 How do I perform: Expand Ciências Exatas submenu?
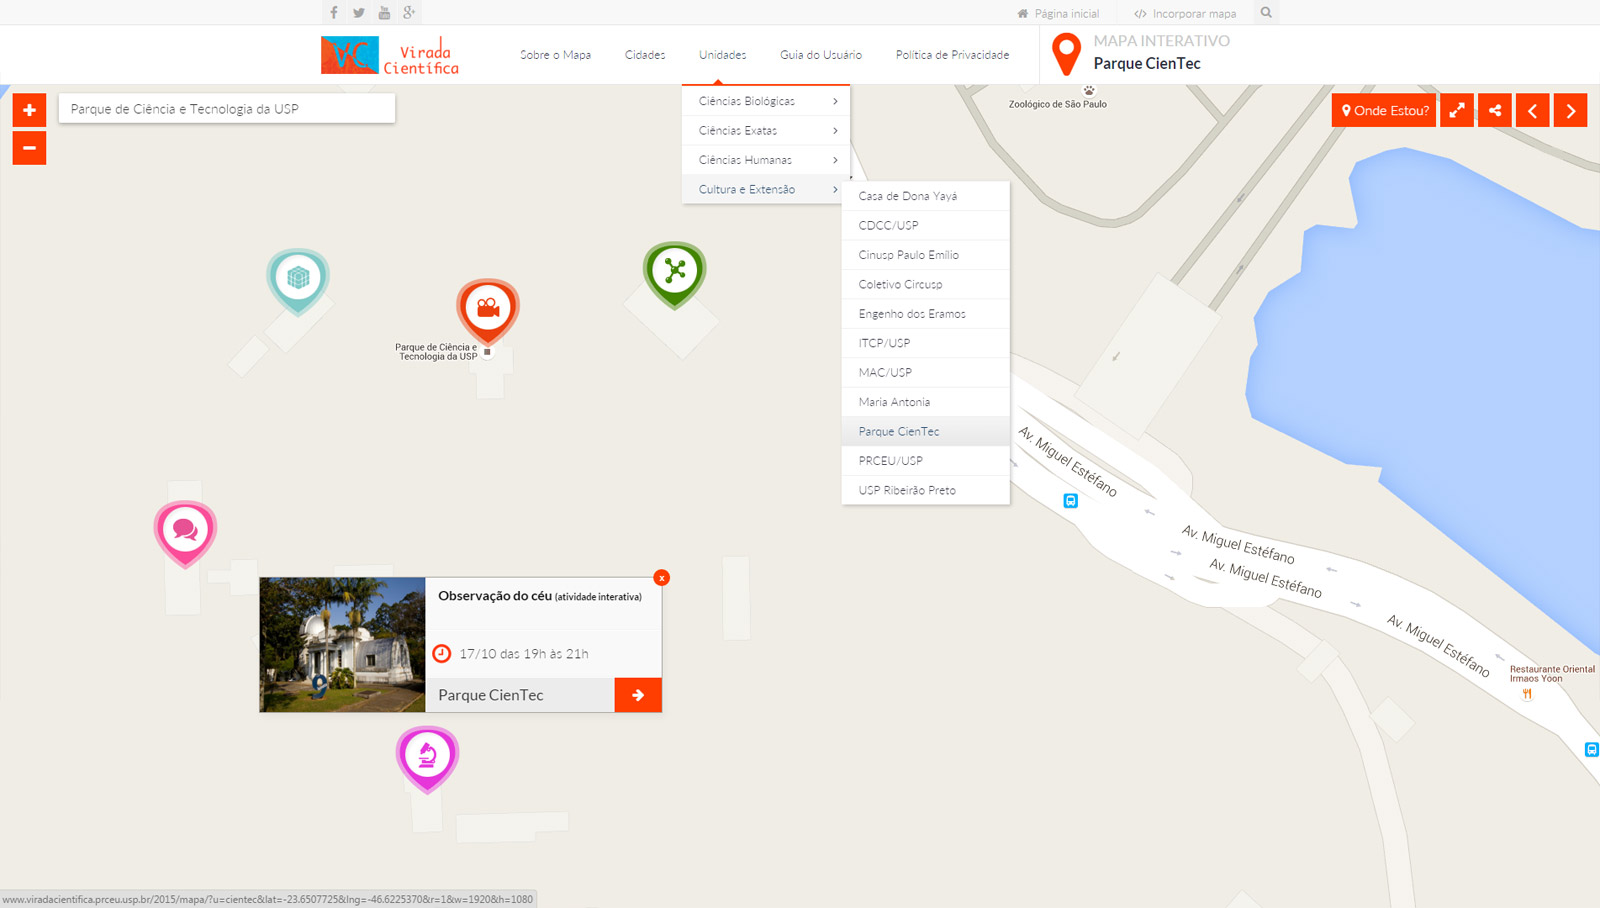(766, 131)
